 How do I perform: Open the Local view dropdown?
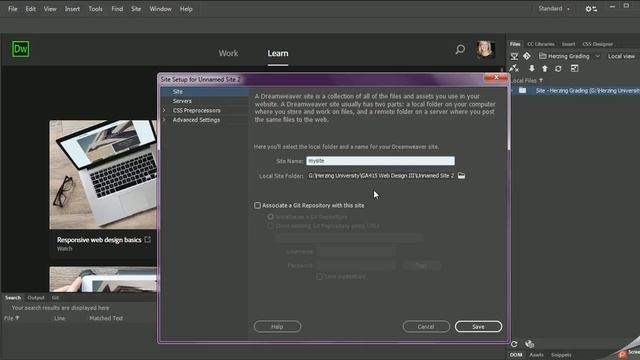621,56
